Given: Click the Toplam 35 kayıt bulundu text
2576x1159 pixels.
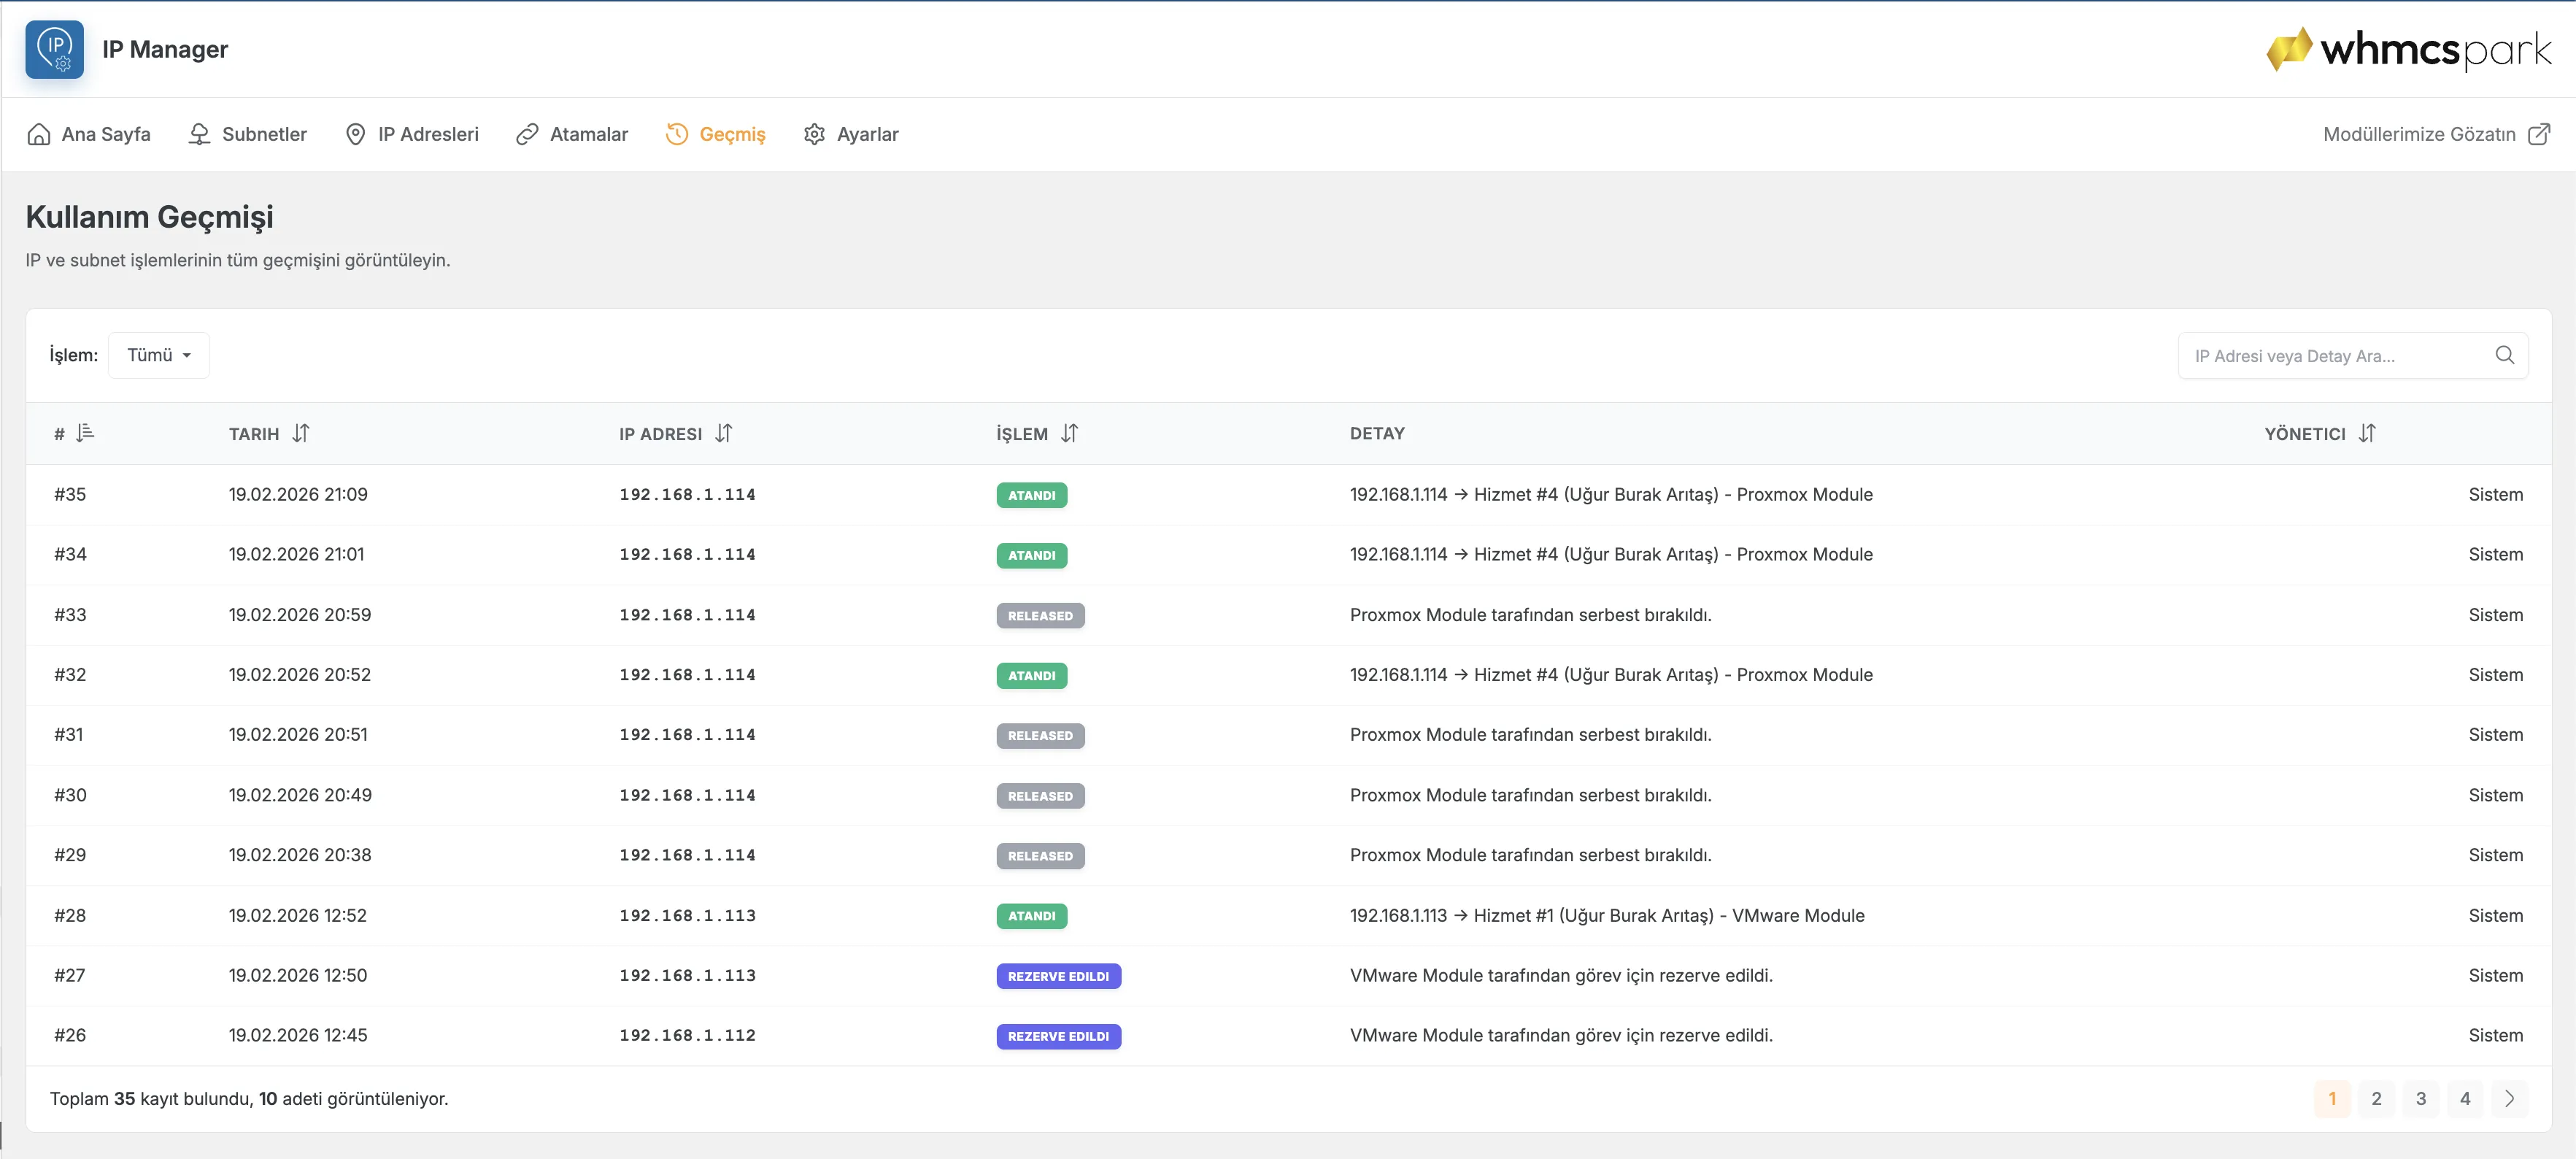Looking at the screenshot, I should pos(249,1098).
